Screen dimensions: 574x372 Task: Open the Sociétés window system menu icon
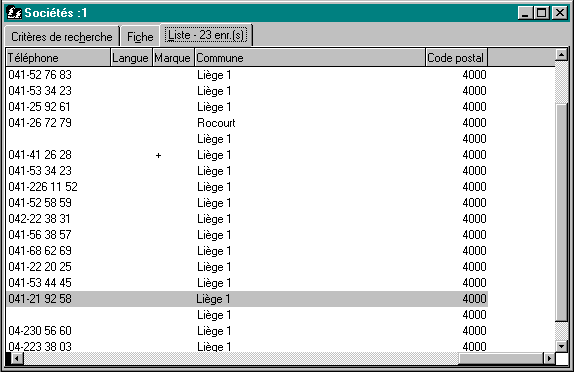coord(14,13)
